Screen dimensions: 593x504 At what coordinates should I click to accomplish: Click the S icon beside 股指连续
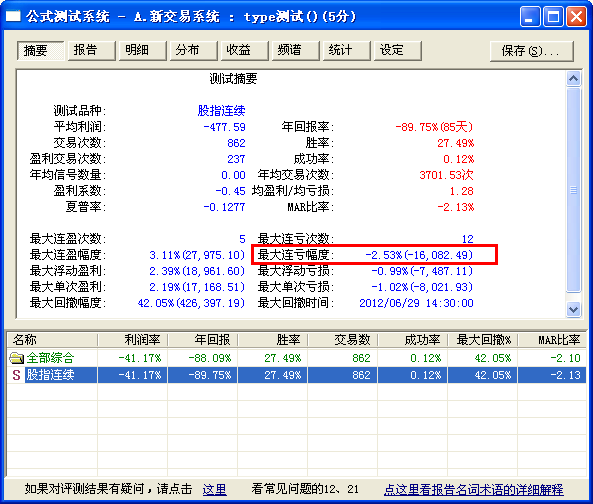point(16,375)
